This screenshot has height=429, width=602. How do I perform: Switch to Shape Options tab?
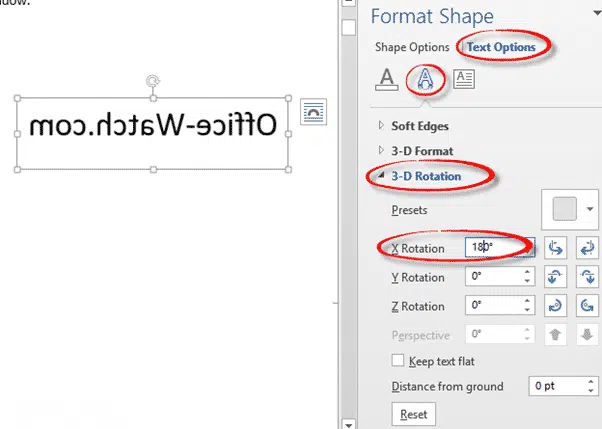coord(412,47)
